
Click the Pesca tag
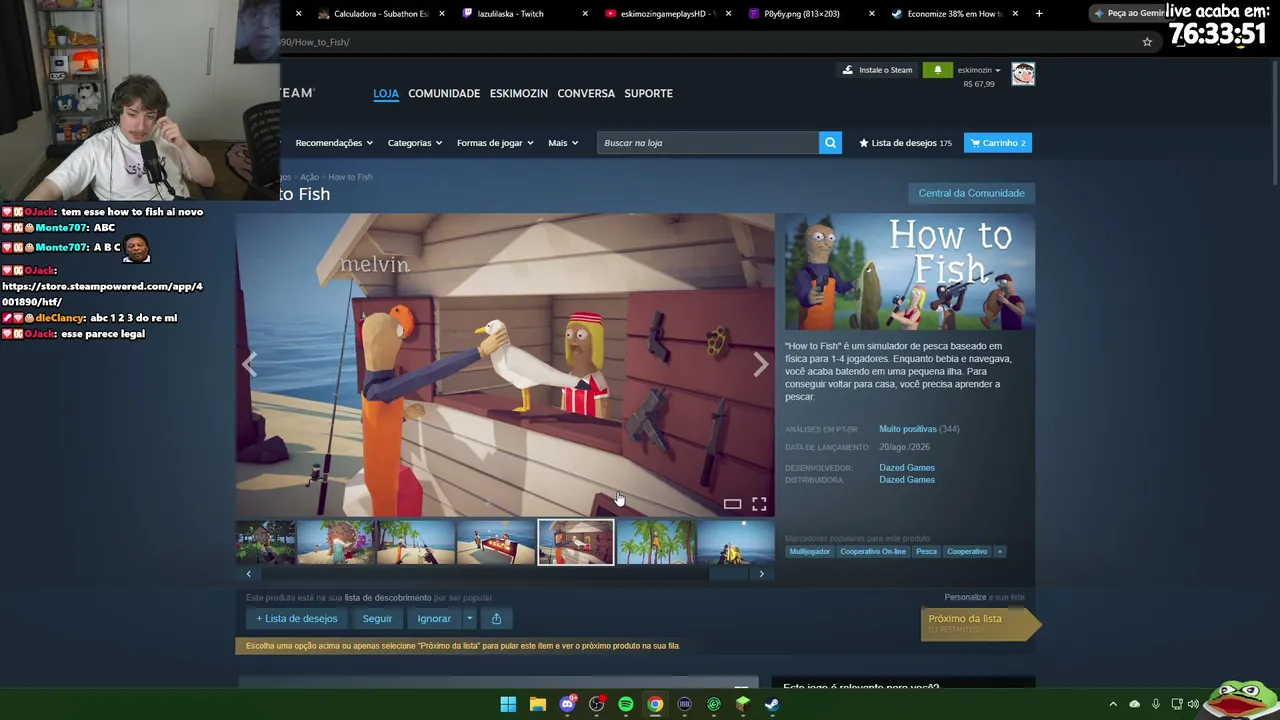point(927,552)
